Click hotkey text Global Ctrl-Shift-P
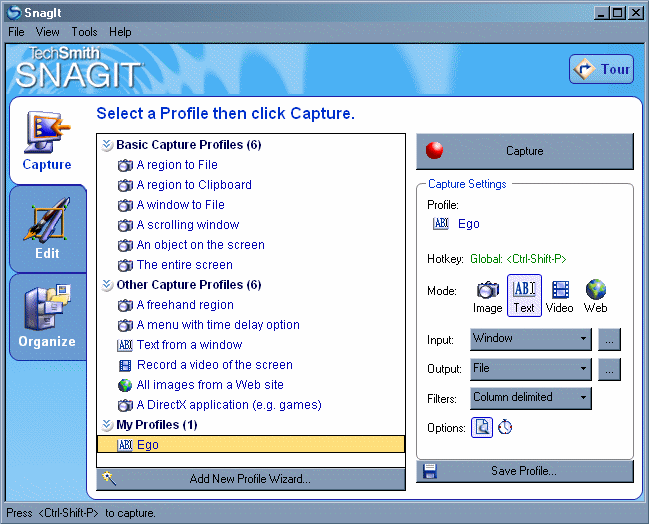This screenshot has width=649, height=524. 518,259
